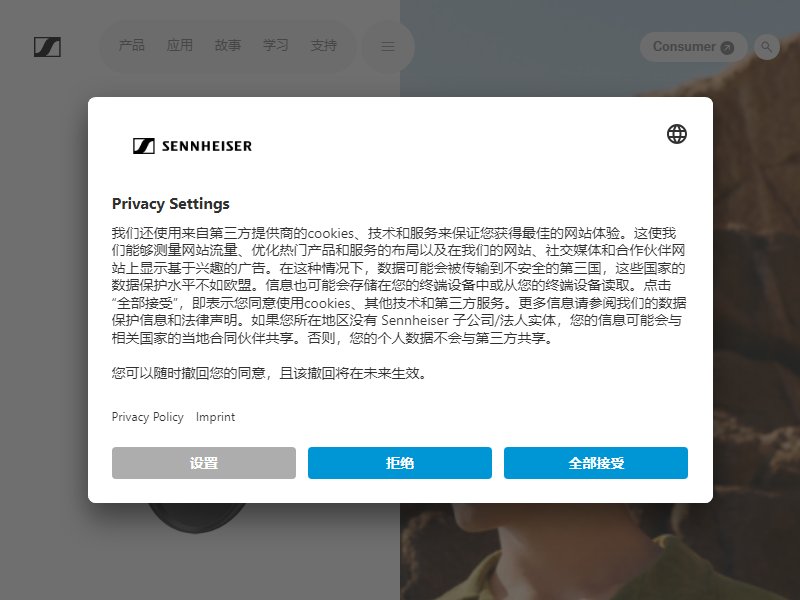Open the Imprint link
This screenshot has width=800, height=600.
coord(215,417)
